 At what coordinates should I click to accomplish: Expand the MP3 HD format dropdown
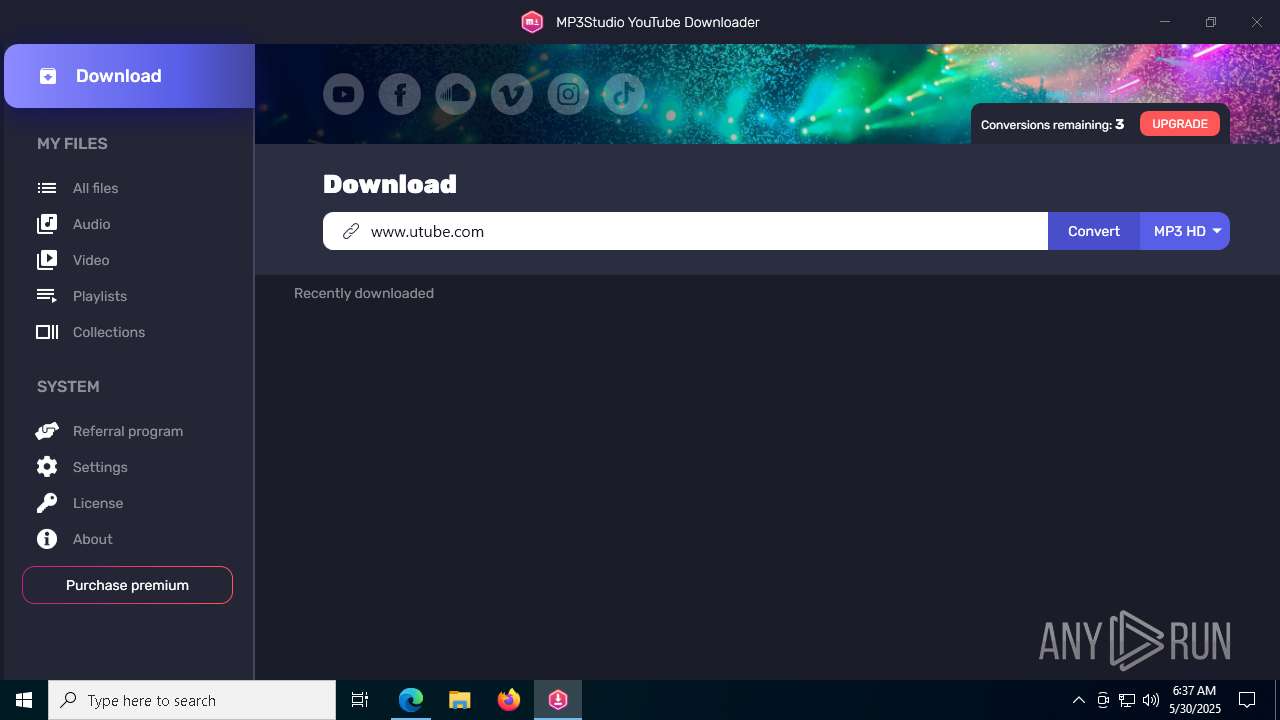tap(1185, 231)
